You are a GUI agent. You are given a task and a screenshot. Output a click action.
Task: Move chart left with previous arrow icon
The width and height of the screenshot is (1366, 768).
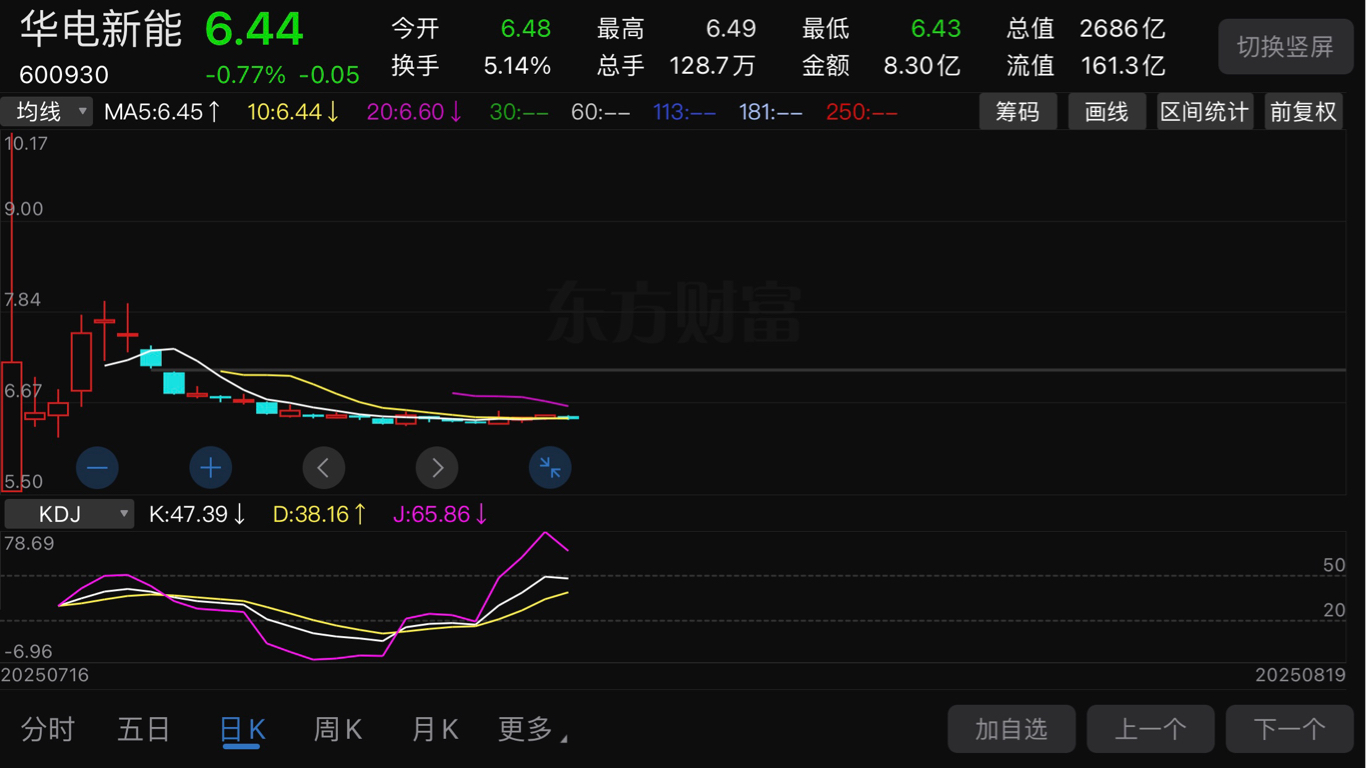click(324, 467)
